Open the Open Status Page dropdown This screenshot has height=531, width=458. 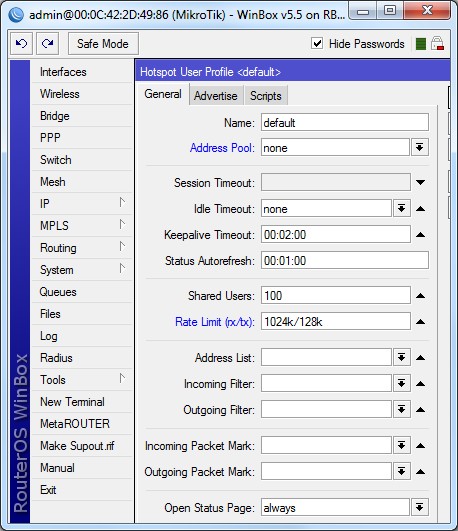tap(420, 507)
